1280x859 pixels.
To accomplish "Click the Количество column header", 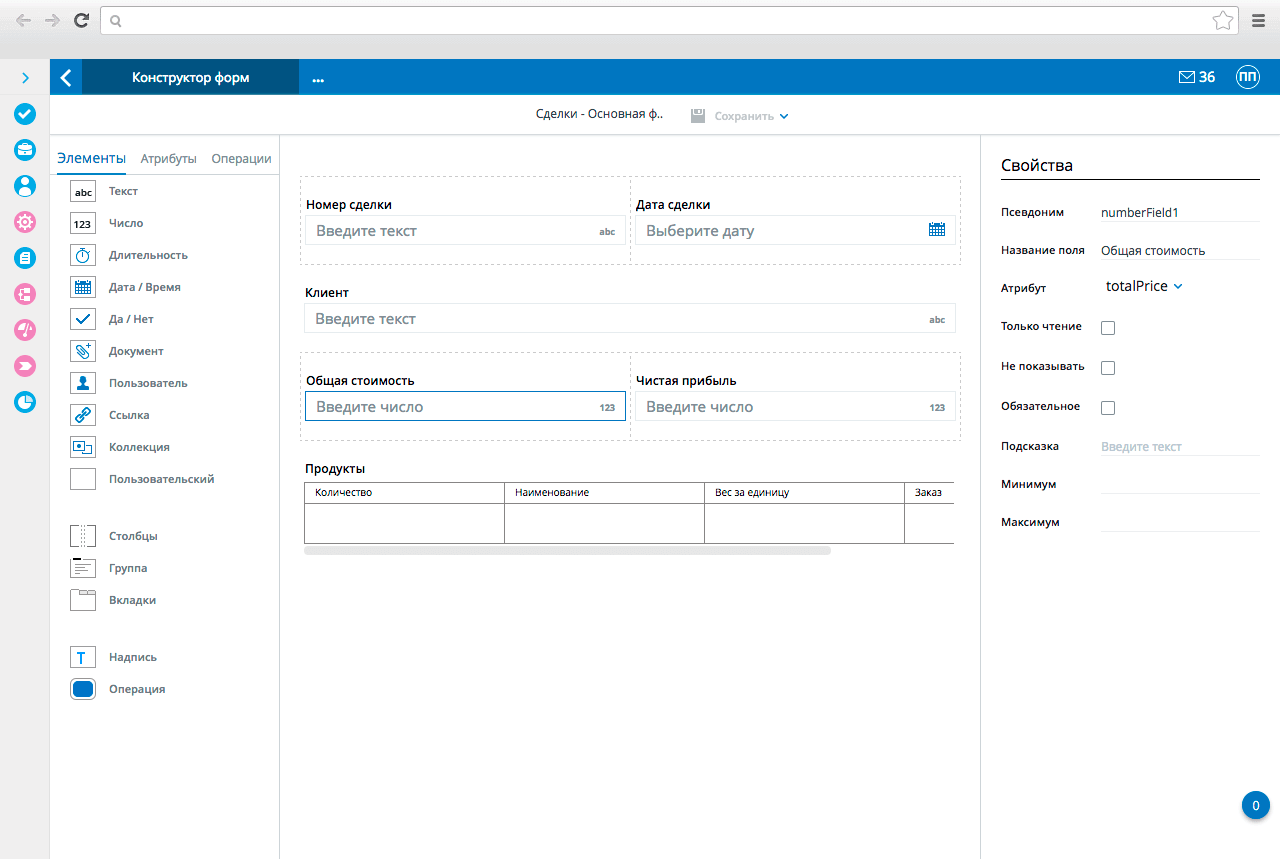I will coord(404,493).
